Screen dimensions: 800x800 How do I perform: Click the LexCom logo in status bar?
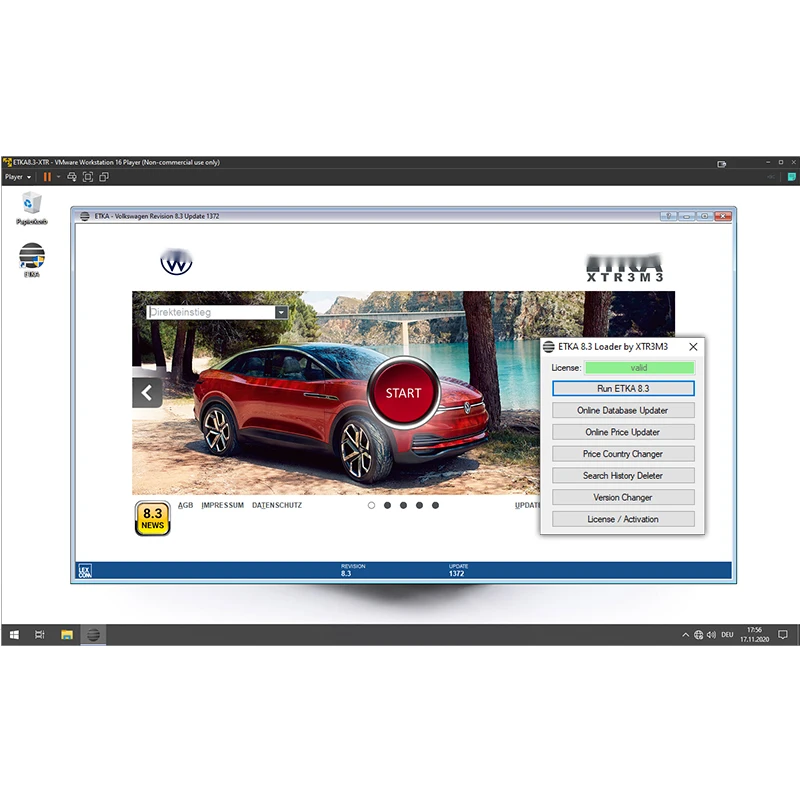[x=85, y=571]
